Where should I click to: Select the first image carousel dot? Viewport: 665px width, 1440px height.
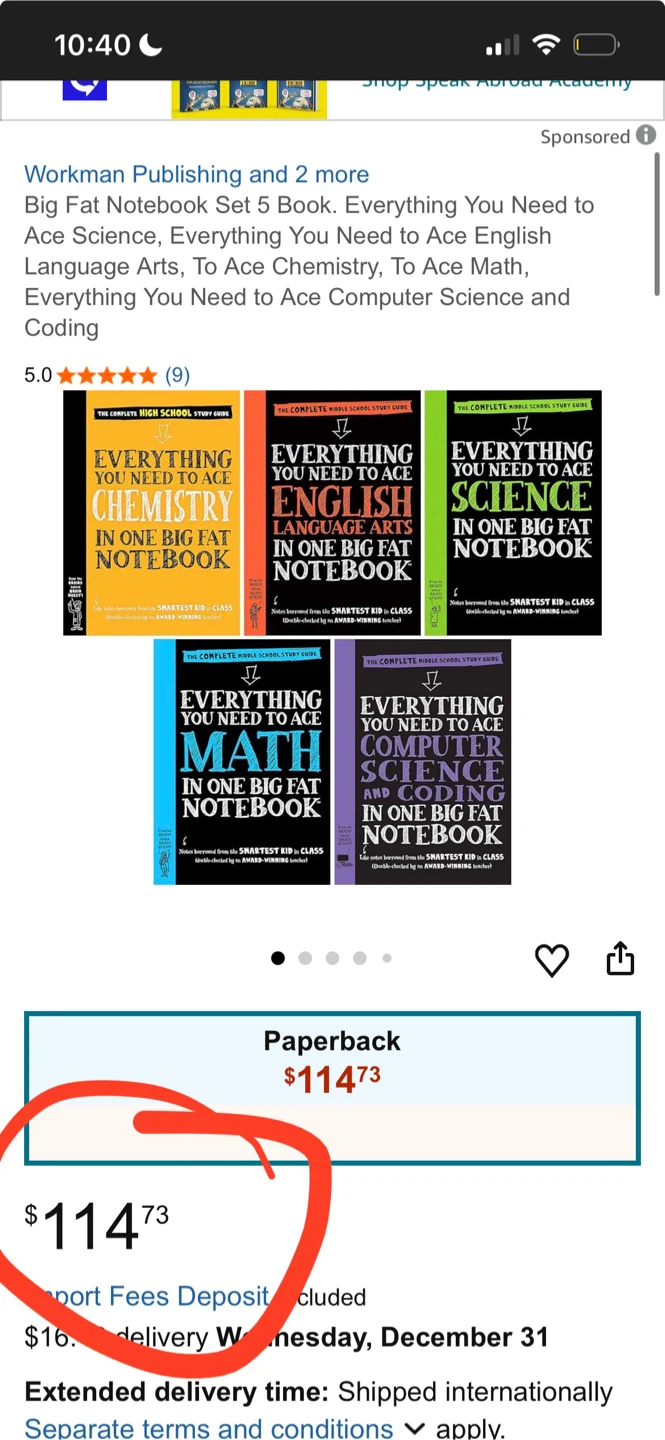click(278, 958)
